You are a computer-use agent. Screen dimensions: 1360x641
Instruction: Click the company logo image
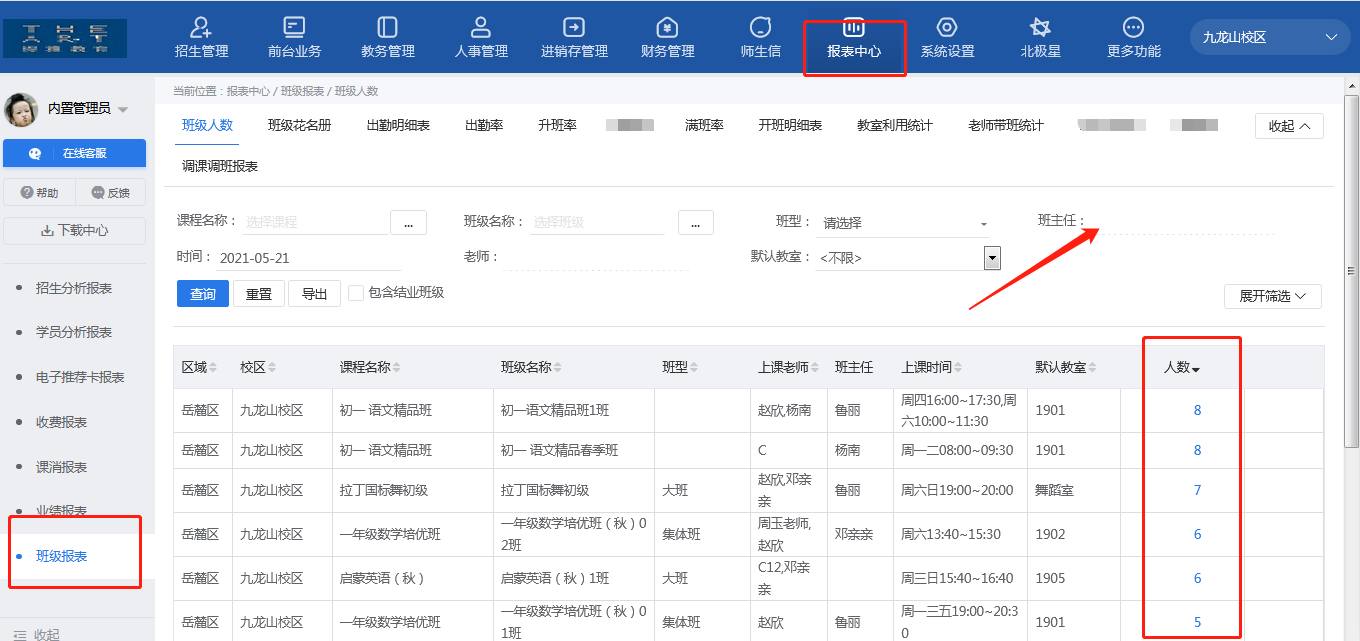[x=65, y=38]
